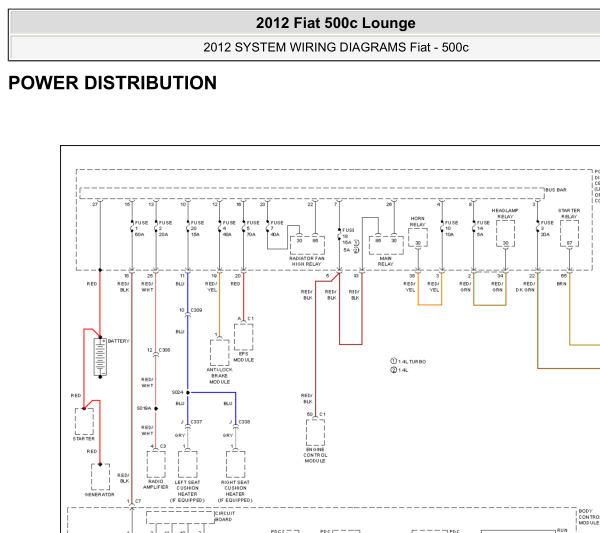Click the "POWER DISTRIBUTION" heading
This screenshot has height=533, width=600.
pos(112,83)
